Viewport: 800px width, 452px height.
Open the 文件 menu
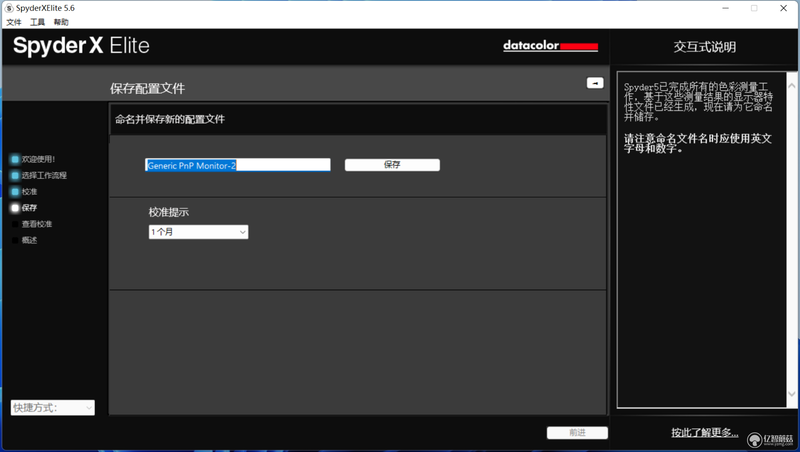pyautogui.click(x=14, y=22)
